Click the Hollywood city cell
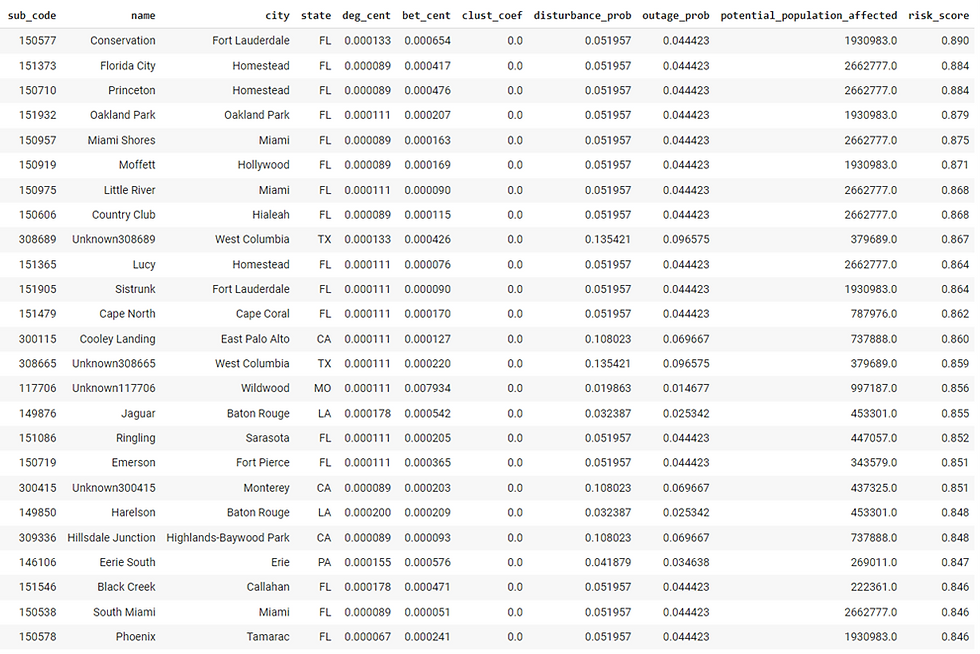This screenshot has height=654, width=980. (x=264, y=165)
